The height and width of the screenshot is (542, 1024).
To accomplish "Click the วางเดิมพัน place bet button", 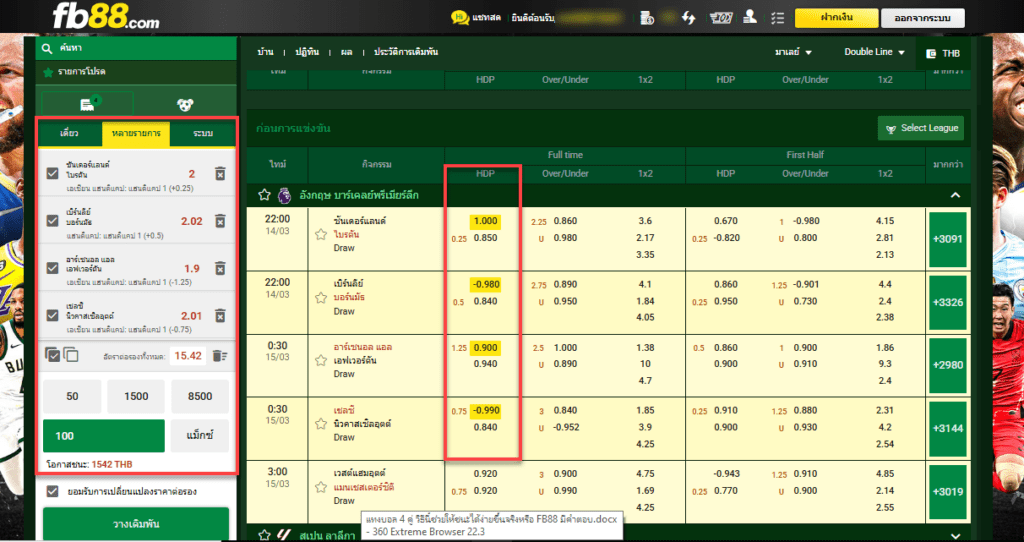I will point(136,524).
